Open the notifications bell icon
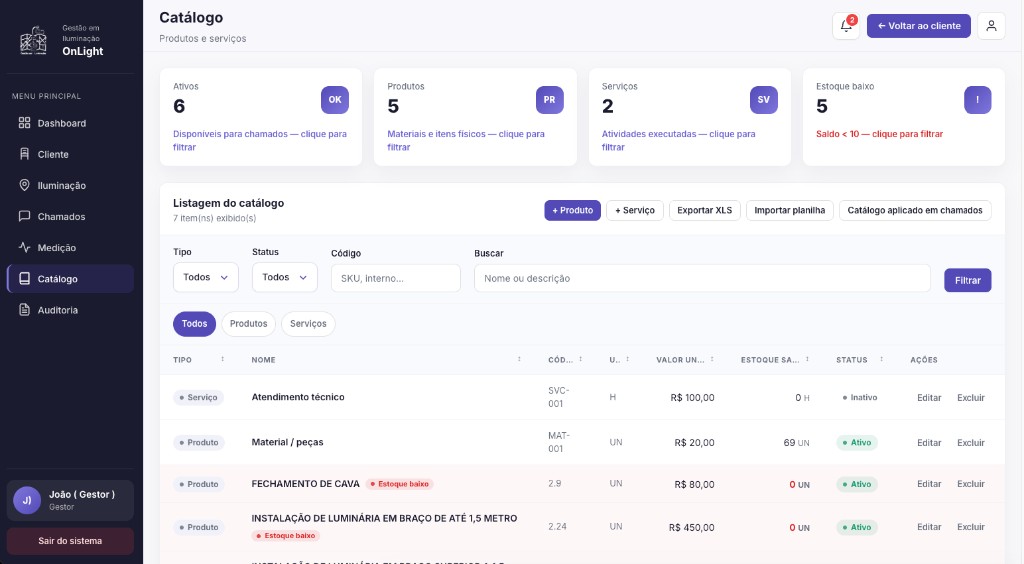The height and width of the screenshot is (564, 1024). [x=846, y=26]
